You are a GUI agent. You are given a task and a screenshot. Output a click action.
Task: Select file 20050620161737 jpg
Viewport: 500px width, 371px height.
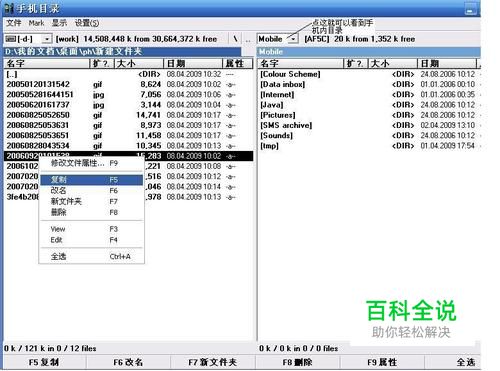coord(128,105)
